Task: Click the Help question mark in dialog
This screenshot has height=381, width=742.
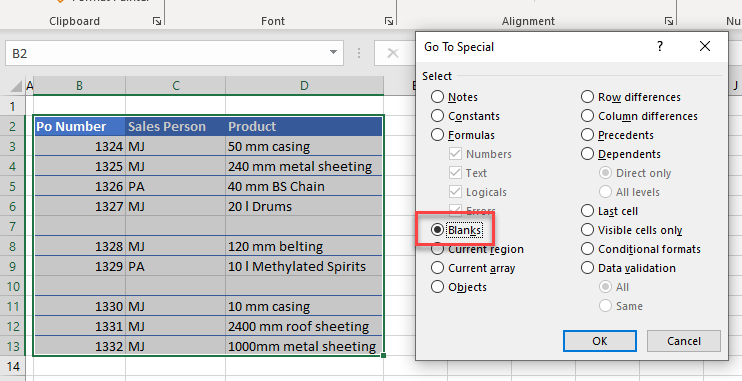Action: (660, 46)
